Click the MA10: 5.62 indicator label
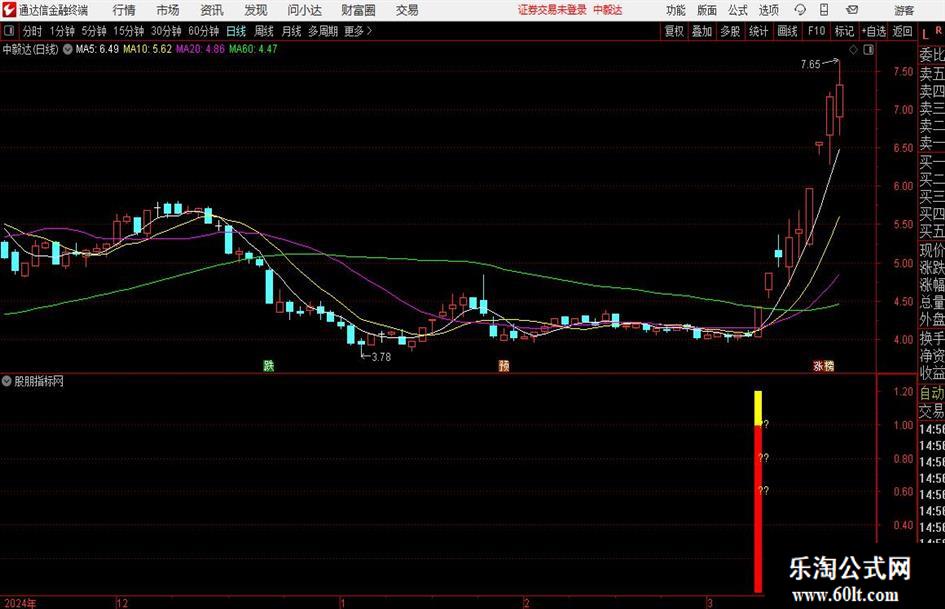Image resolution: width=945 pixels, height=609 pixels. point(147,49)
